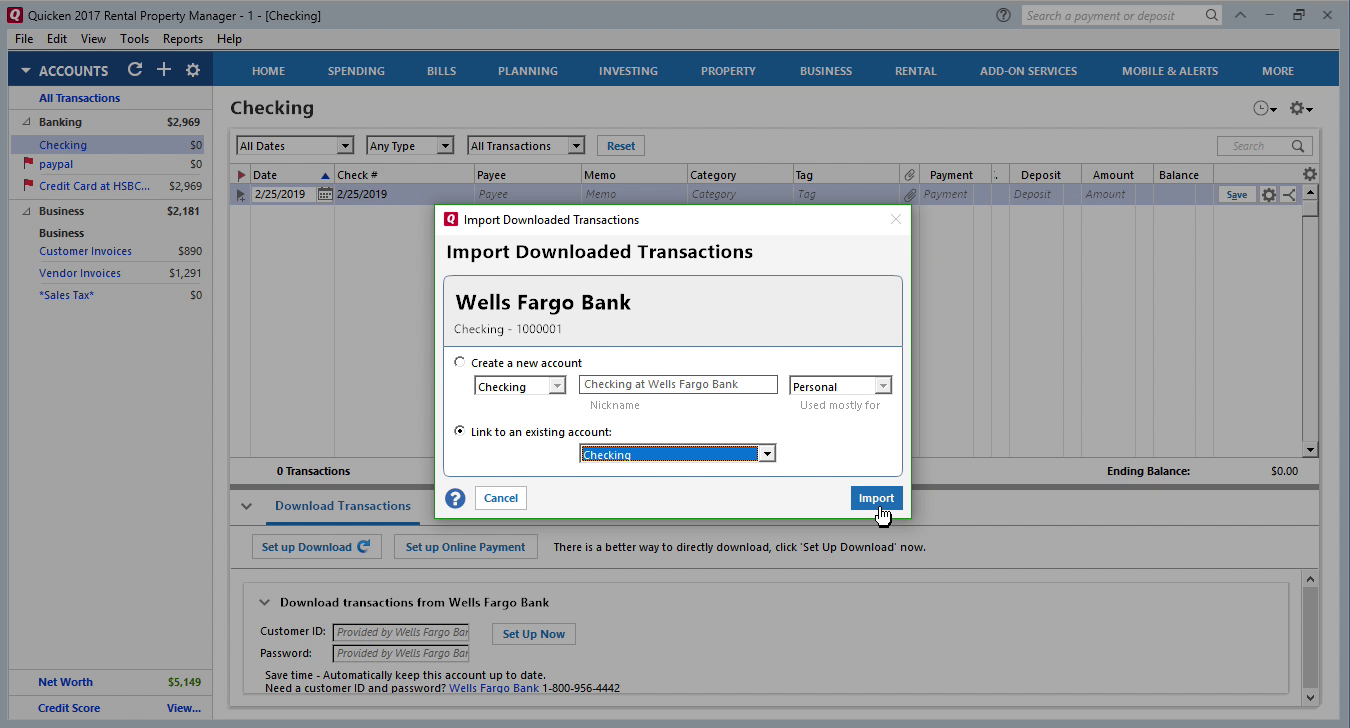Click Cancel in the import dialog
This screenshot has width=1350, height=728.
coord(501,498)
